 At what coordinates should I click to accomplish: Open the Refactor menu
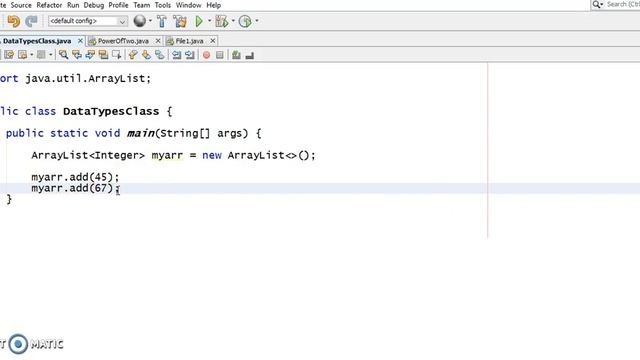[x=49, y=5]
